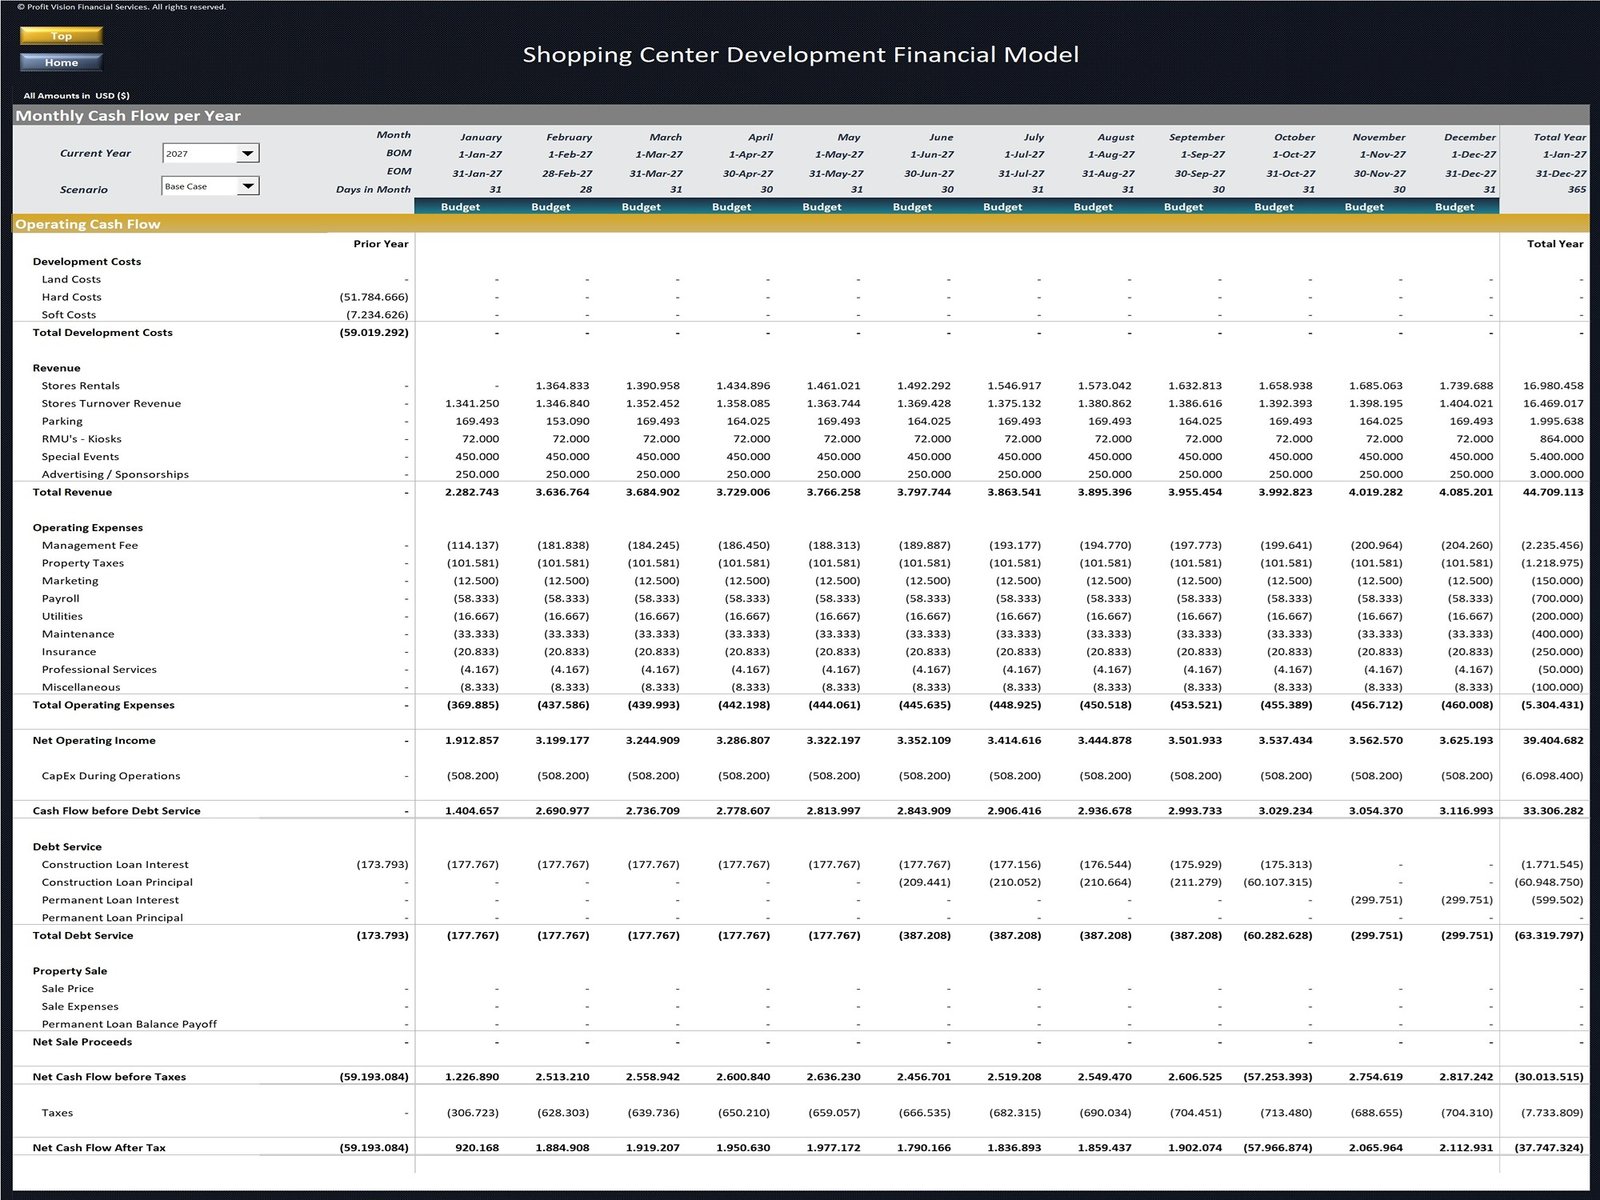The image size is (1600, 1200).
Task: Click Stores Rentals February value
Action: (562, 386)
